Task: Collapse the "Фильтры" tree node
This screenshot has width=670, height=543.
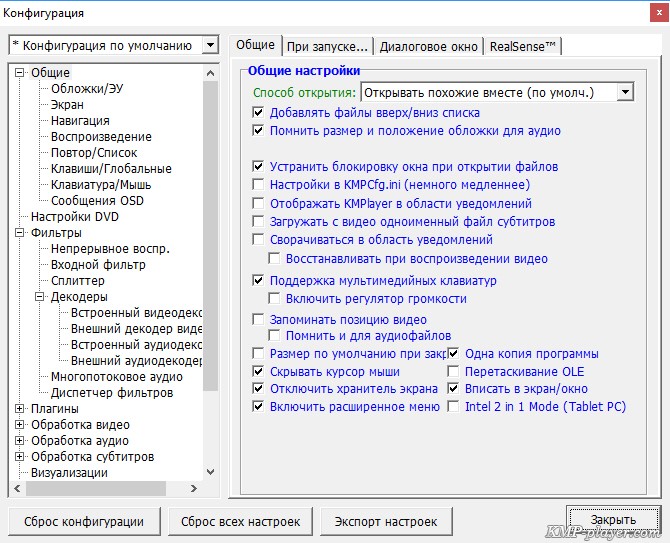Action: click(19, 233)
